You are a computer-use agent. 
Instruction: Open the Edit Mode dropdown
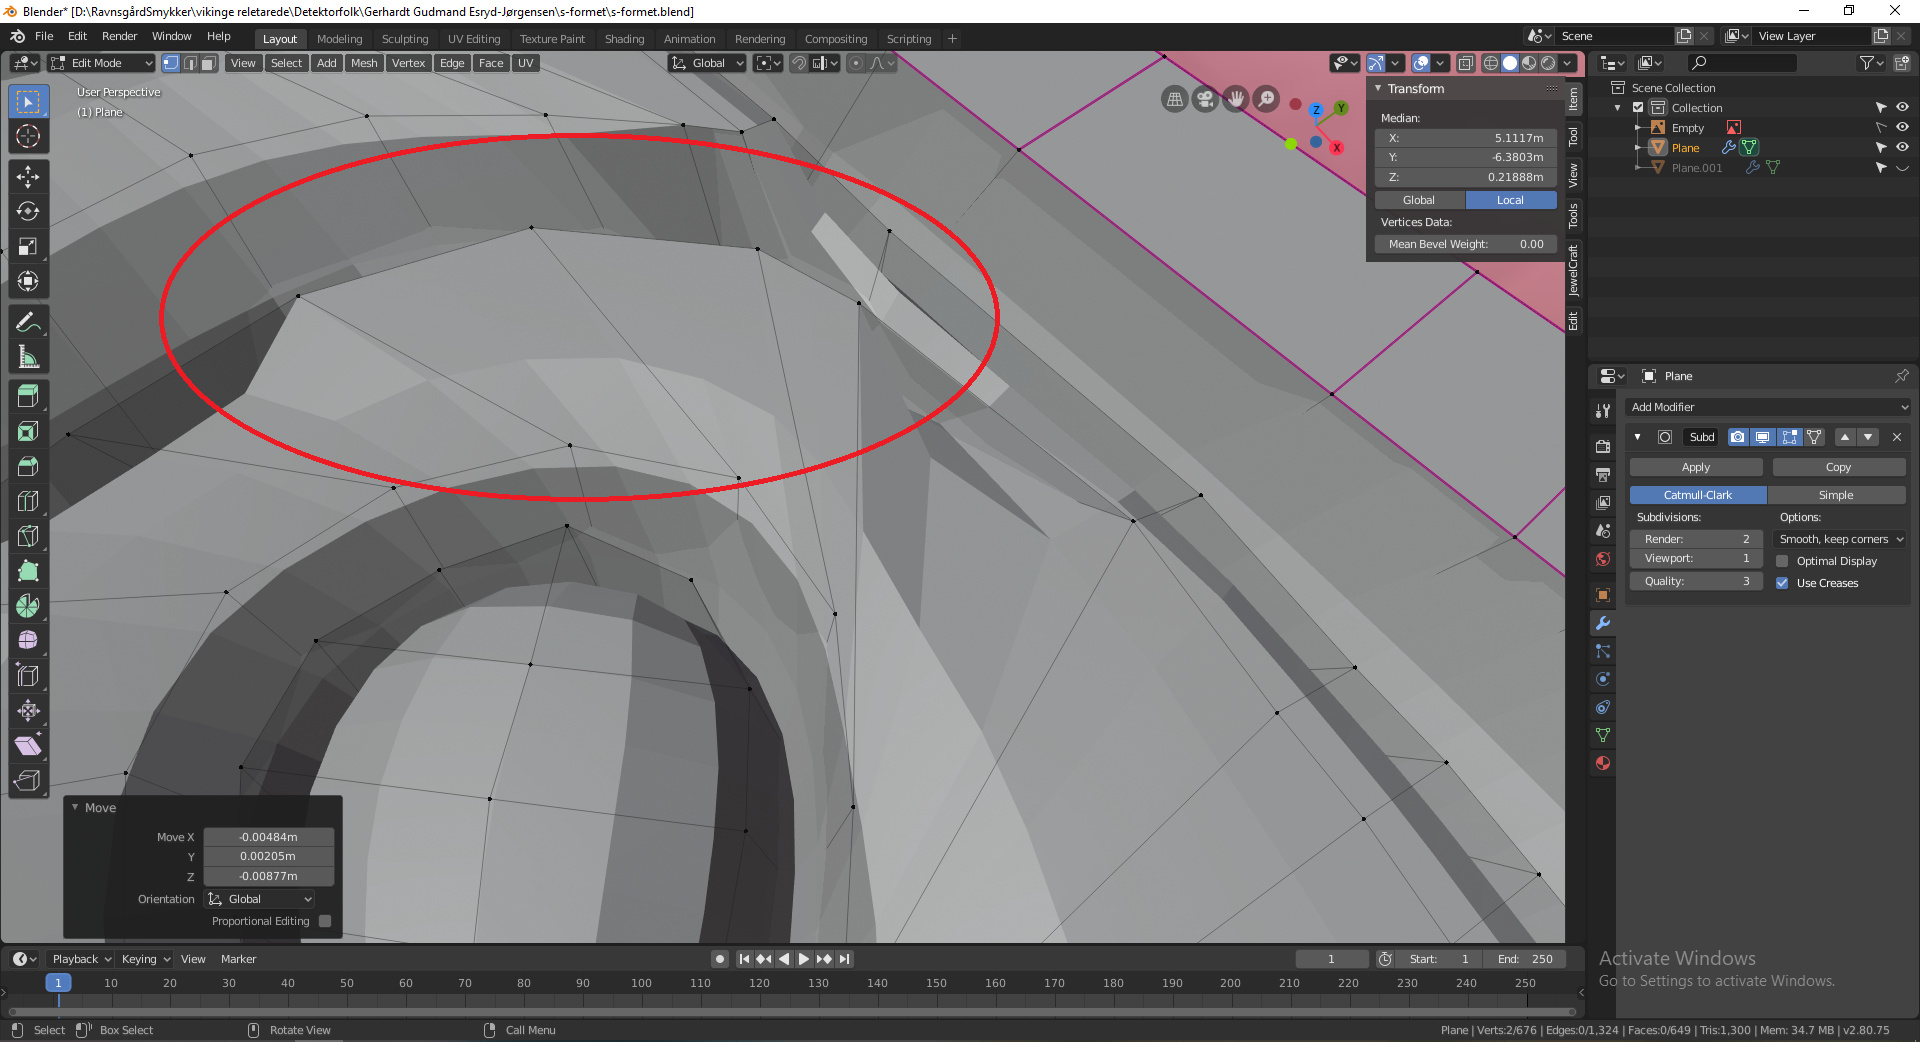(101, 63)
